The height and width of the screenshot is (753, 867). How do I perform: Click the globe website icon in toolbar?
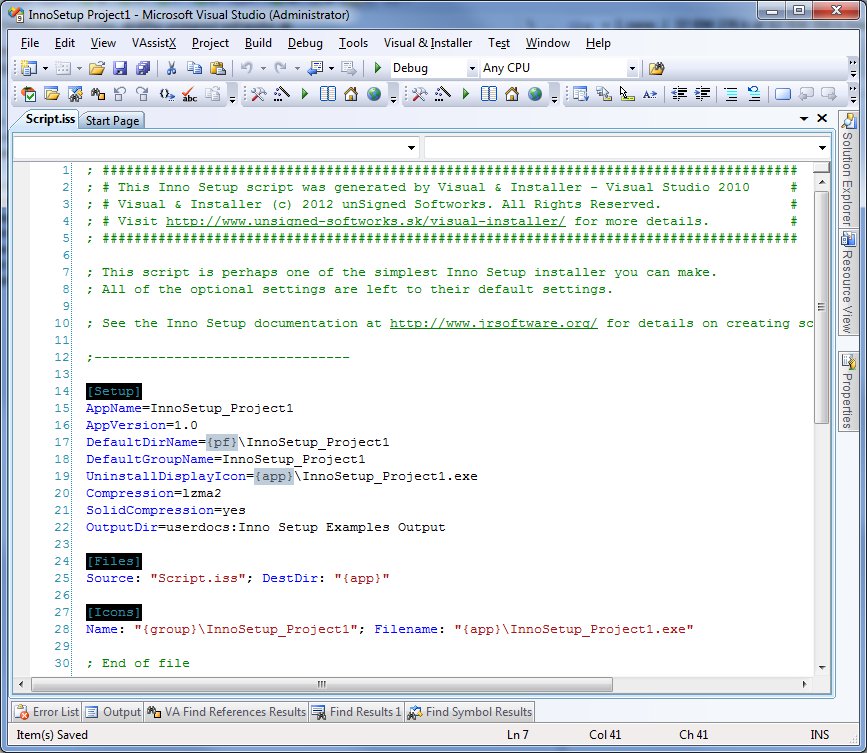coord(374,94)
